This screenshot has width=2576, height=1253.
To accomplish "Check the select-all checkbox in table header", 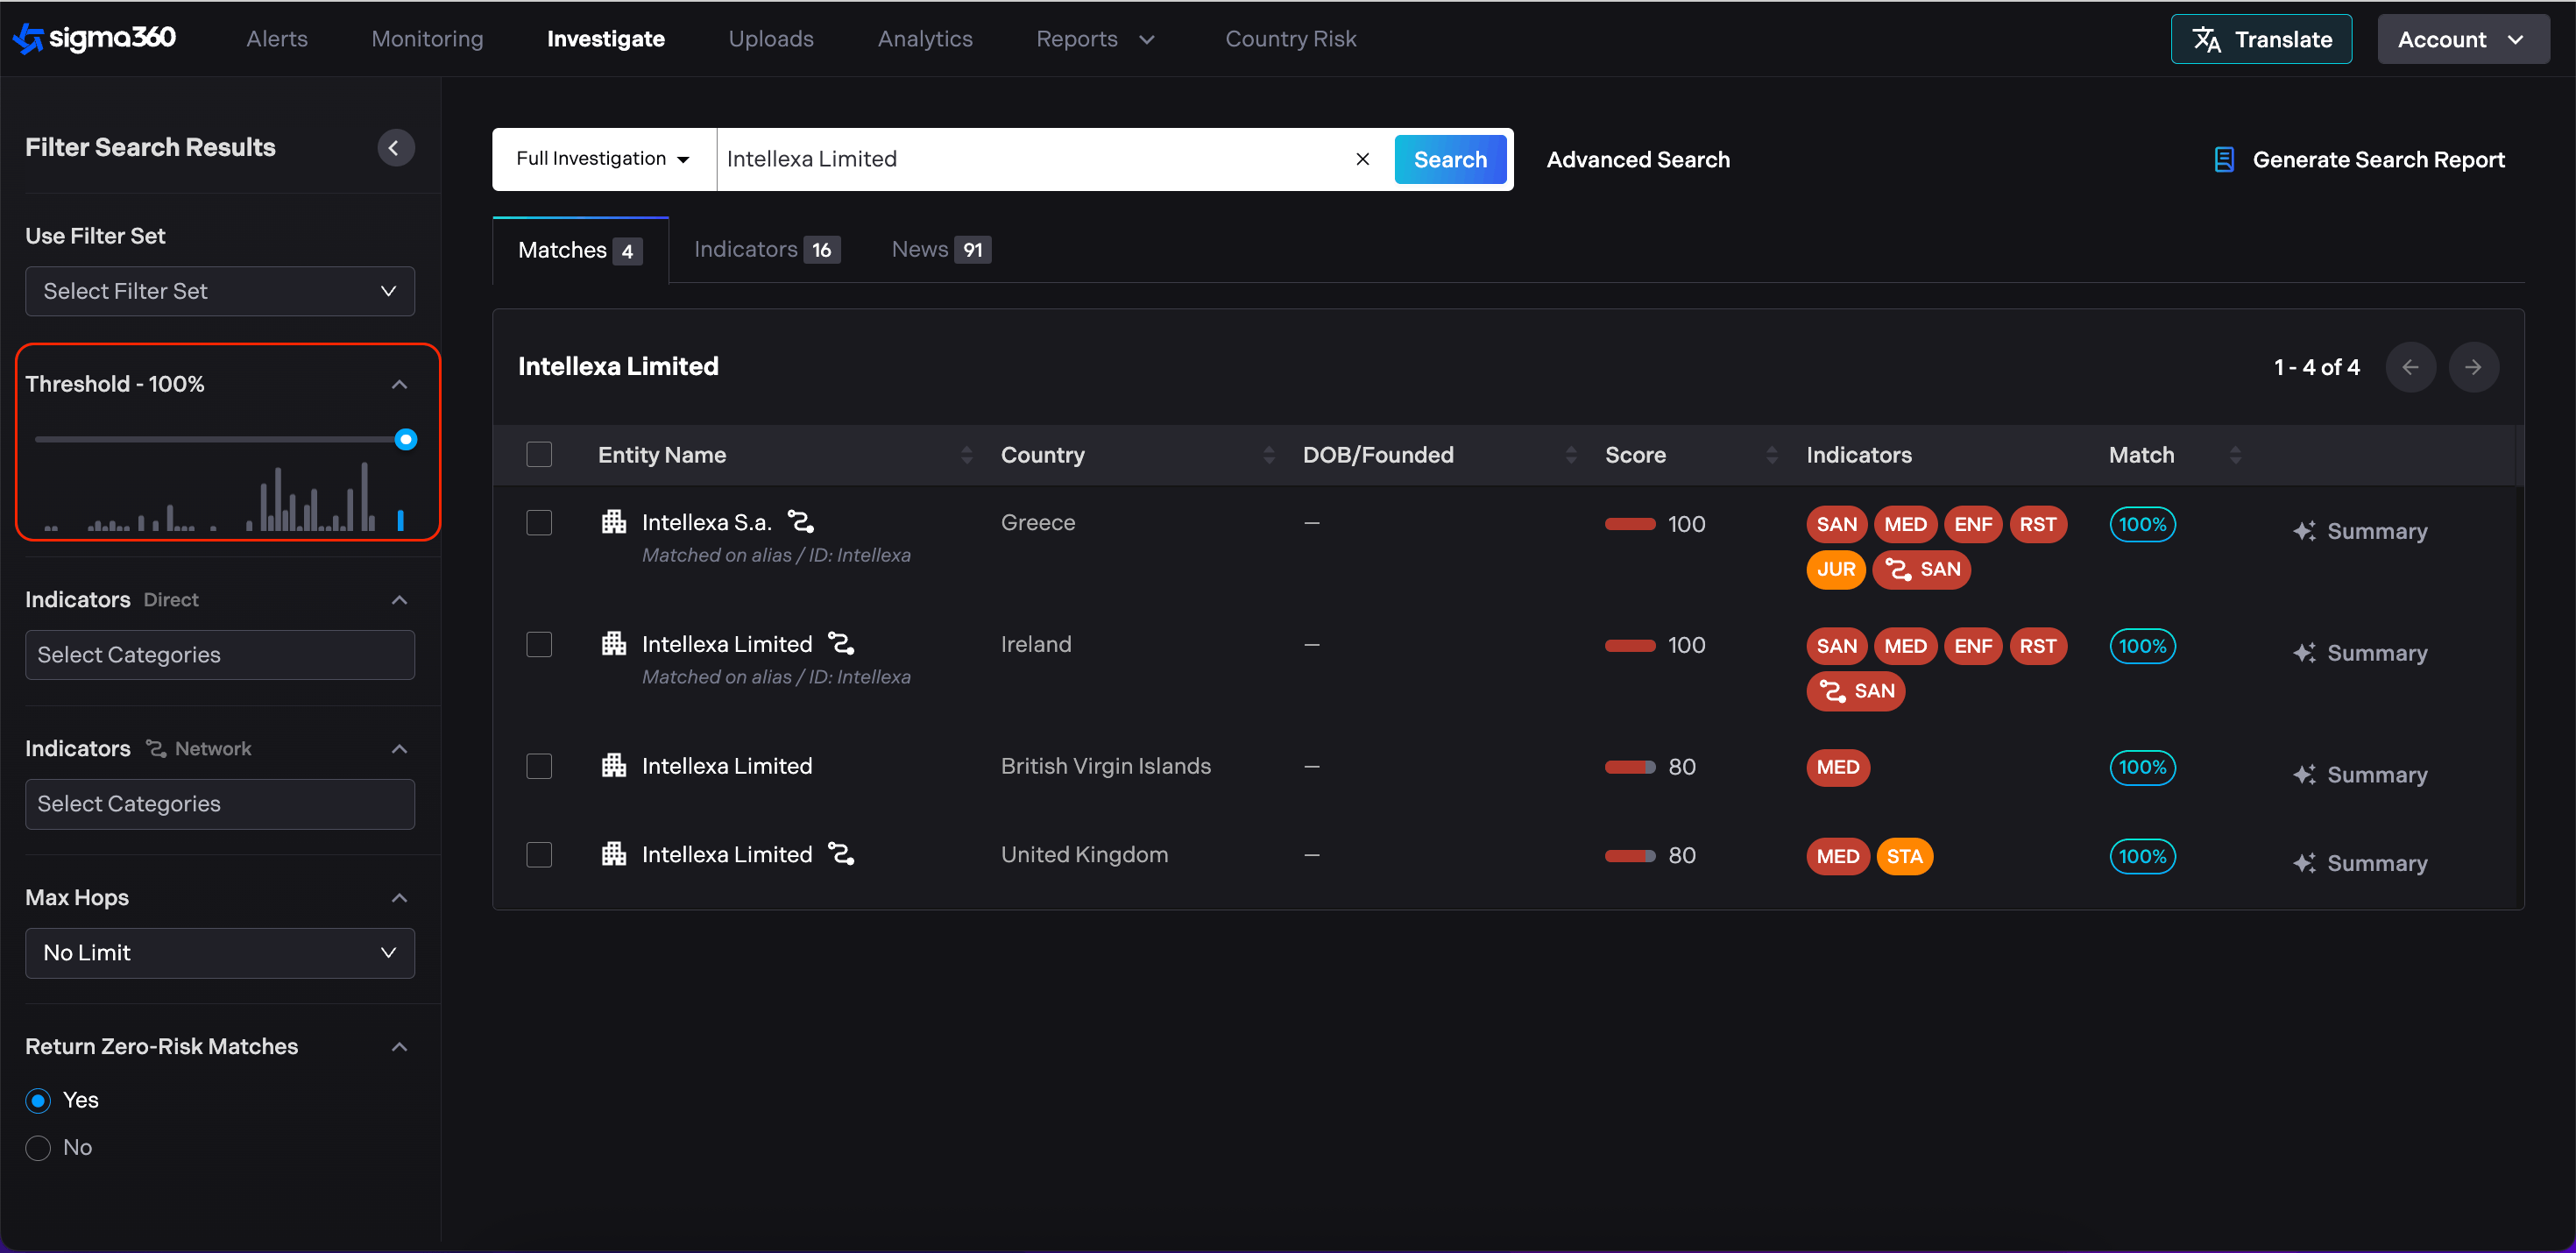I will click(539, 455).
